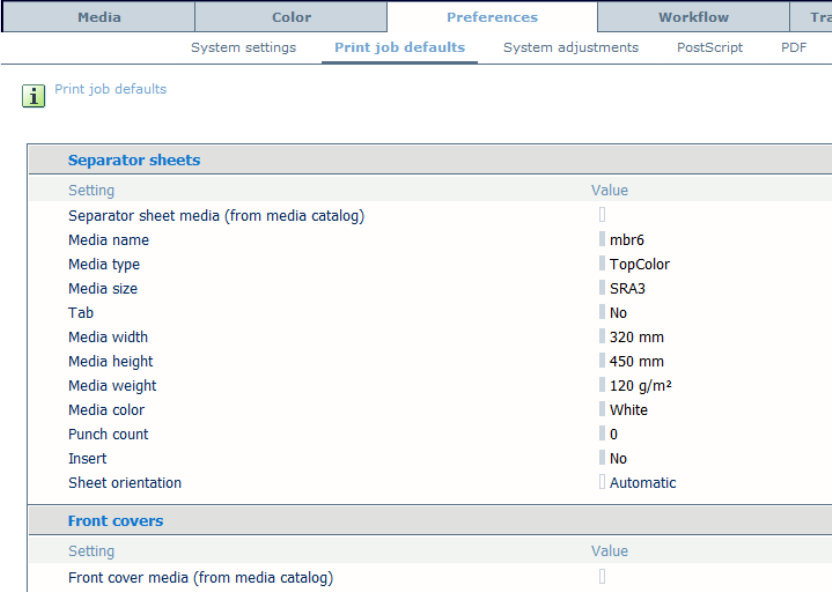
Task: Open the System settings sub-tab
Action: [x=243, y=47]
